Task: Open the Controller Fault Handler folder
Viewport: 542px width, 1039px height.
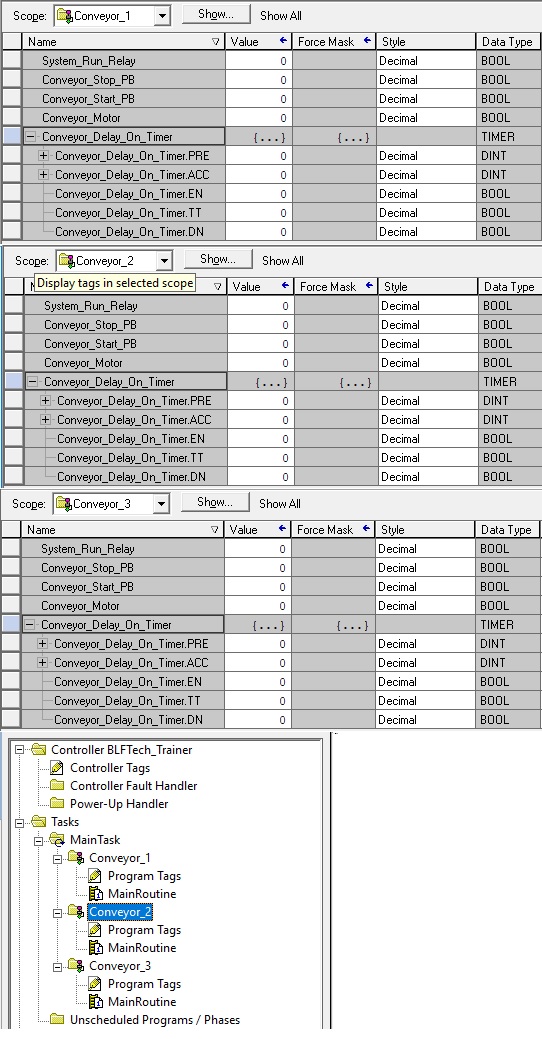Action: point(133,785)
